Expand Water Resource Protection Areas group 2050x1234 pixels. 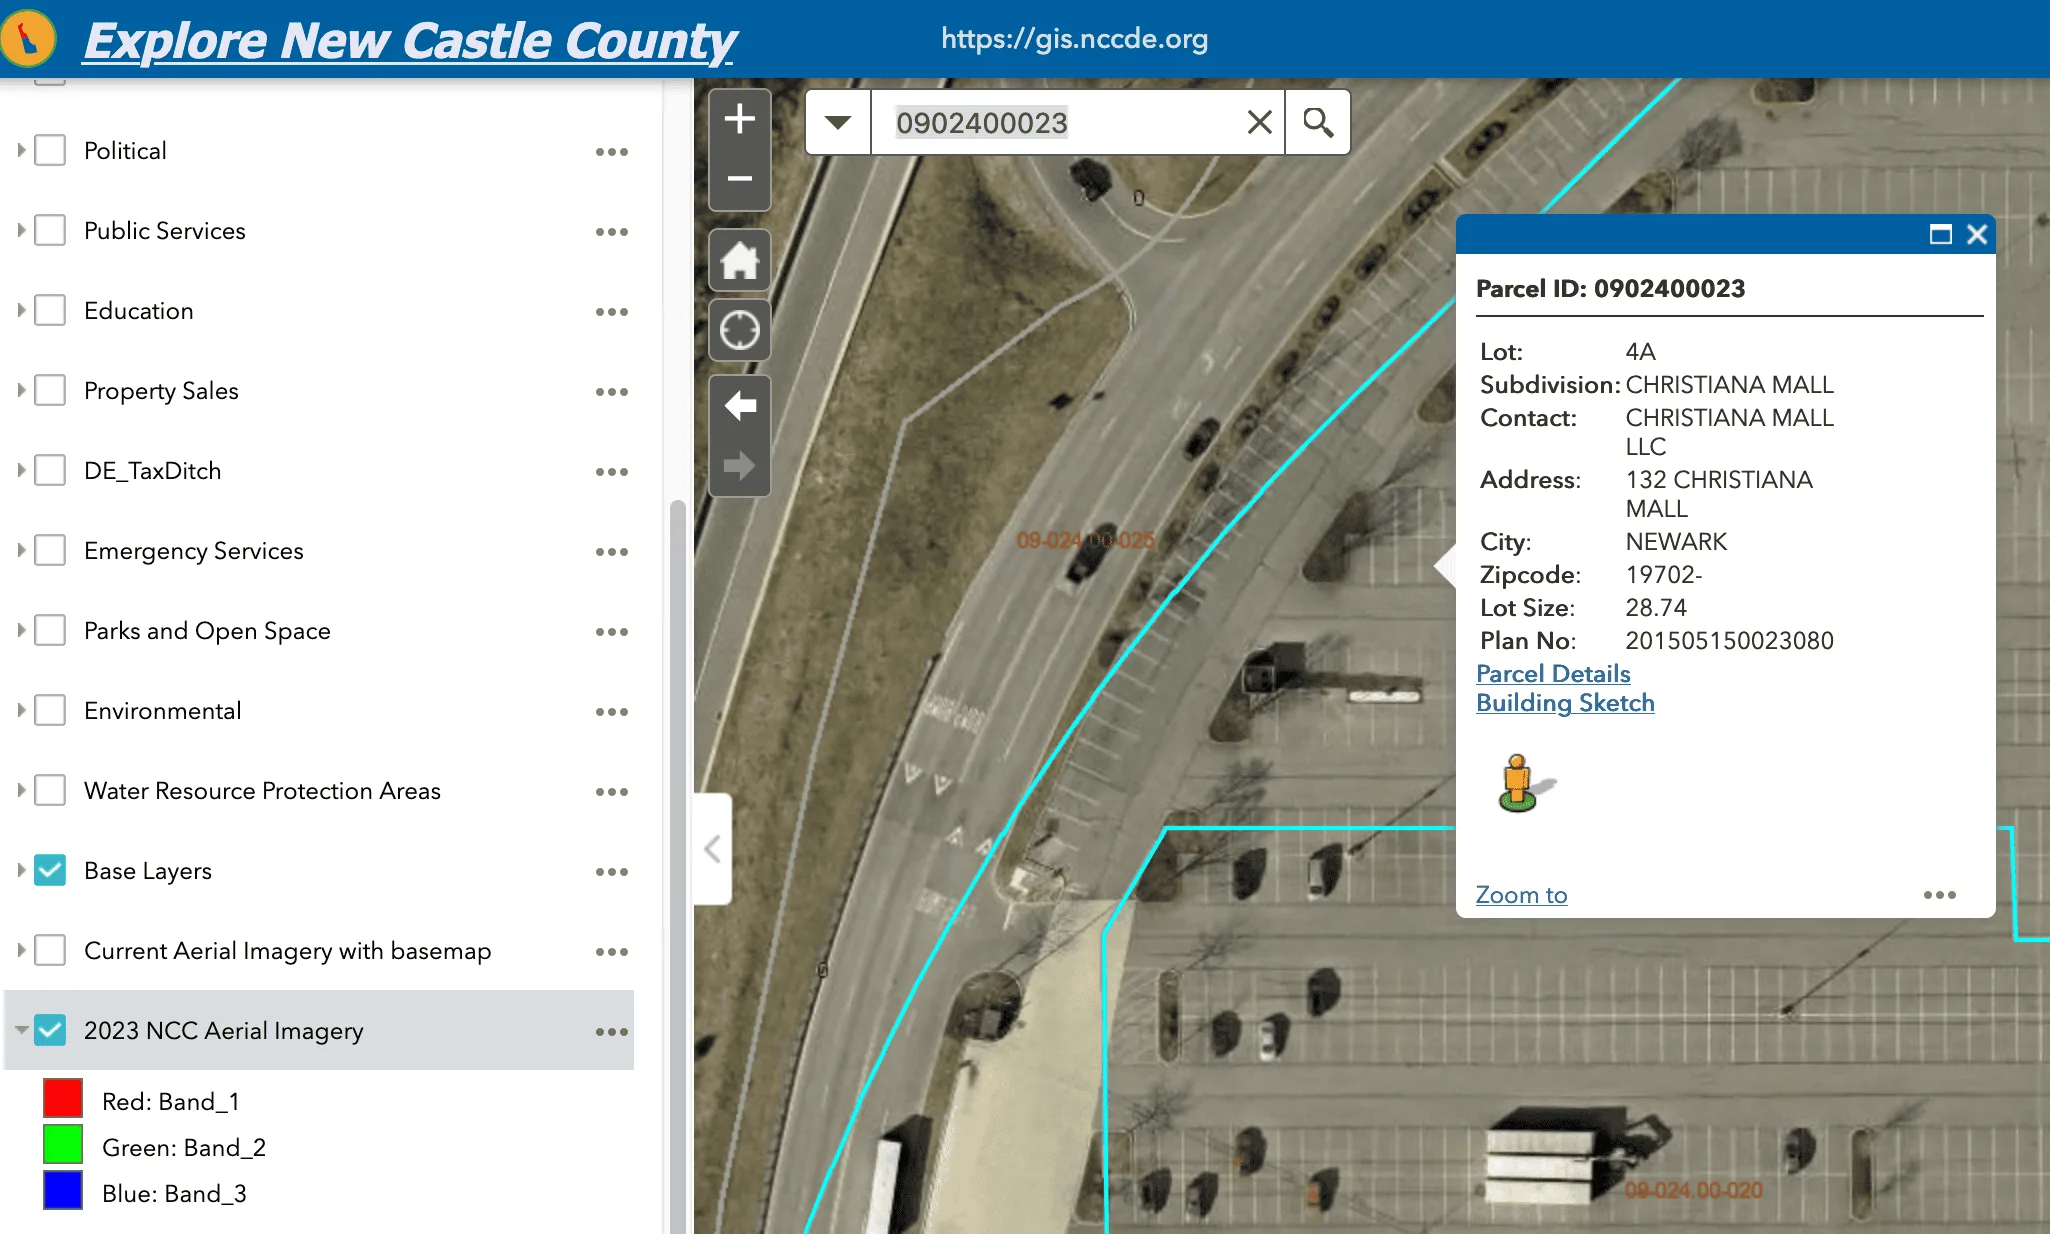point(21,790)
